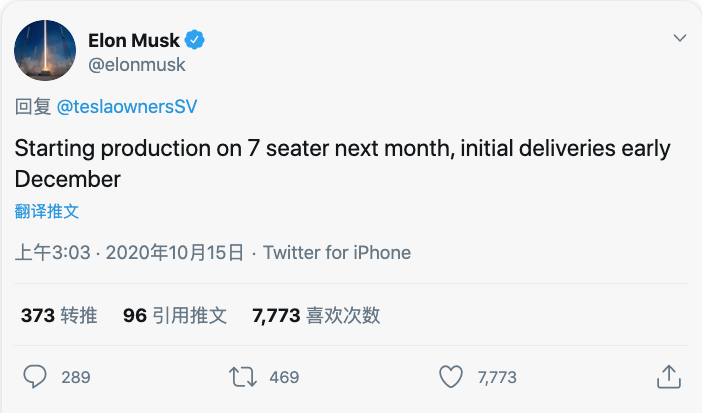
Task: Click the Twitter for iPhone source label
Action: click(x=337, y=253)
